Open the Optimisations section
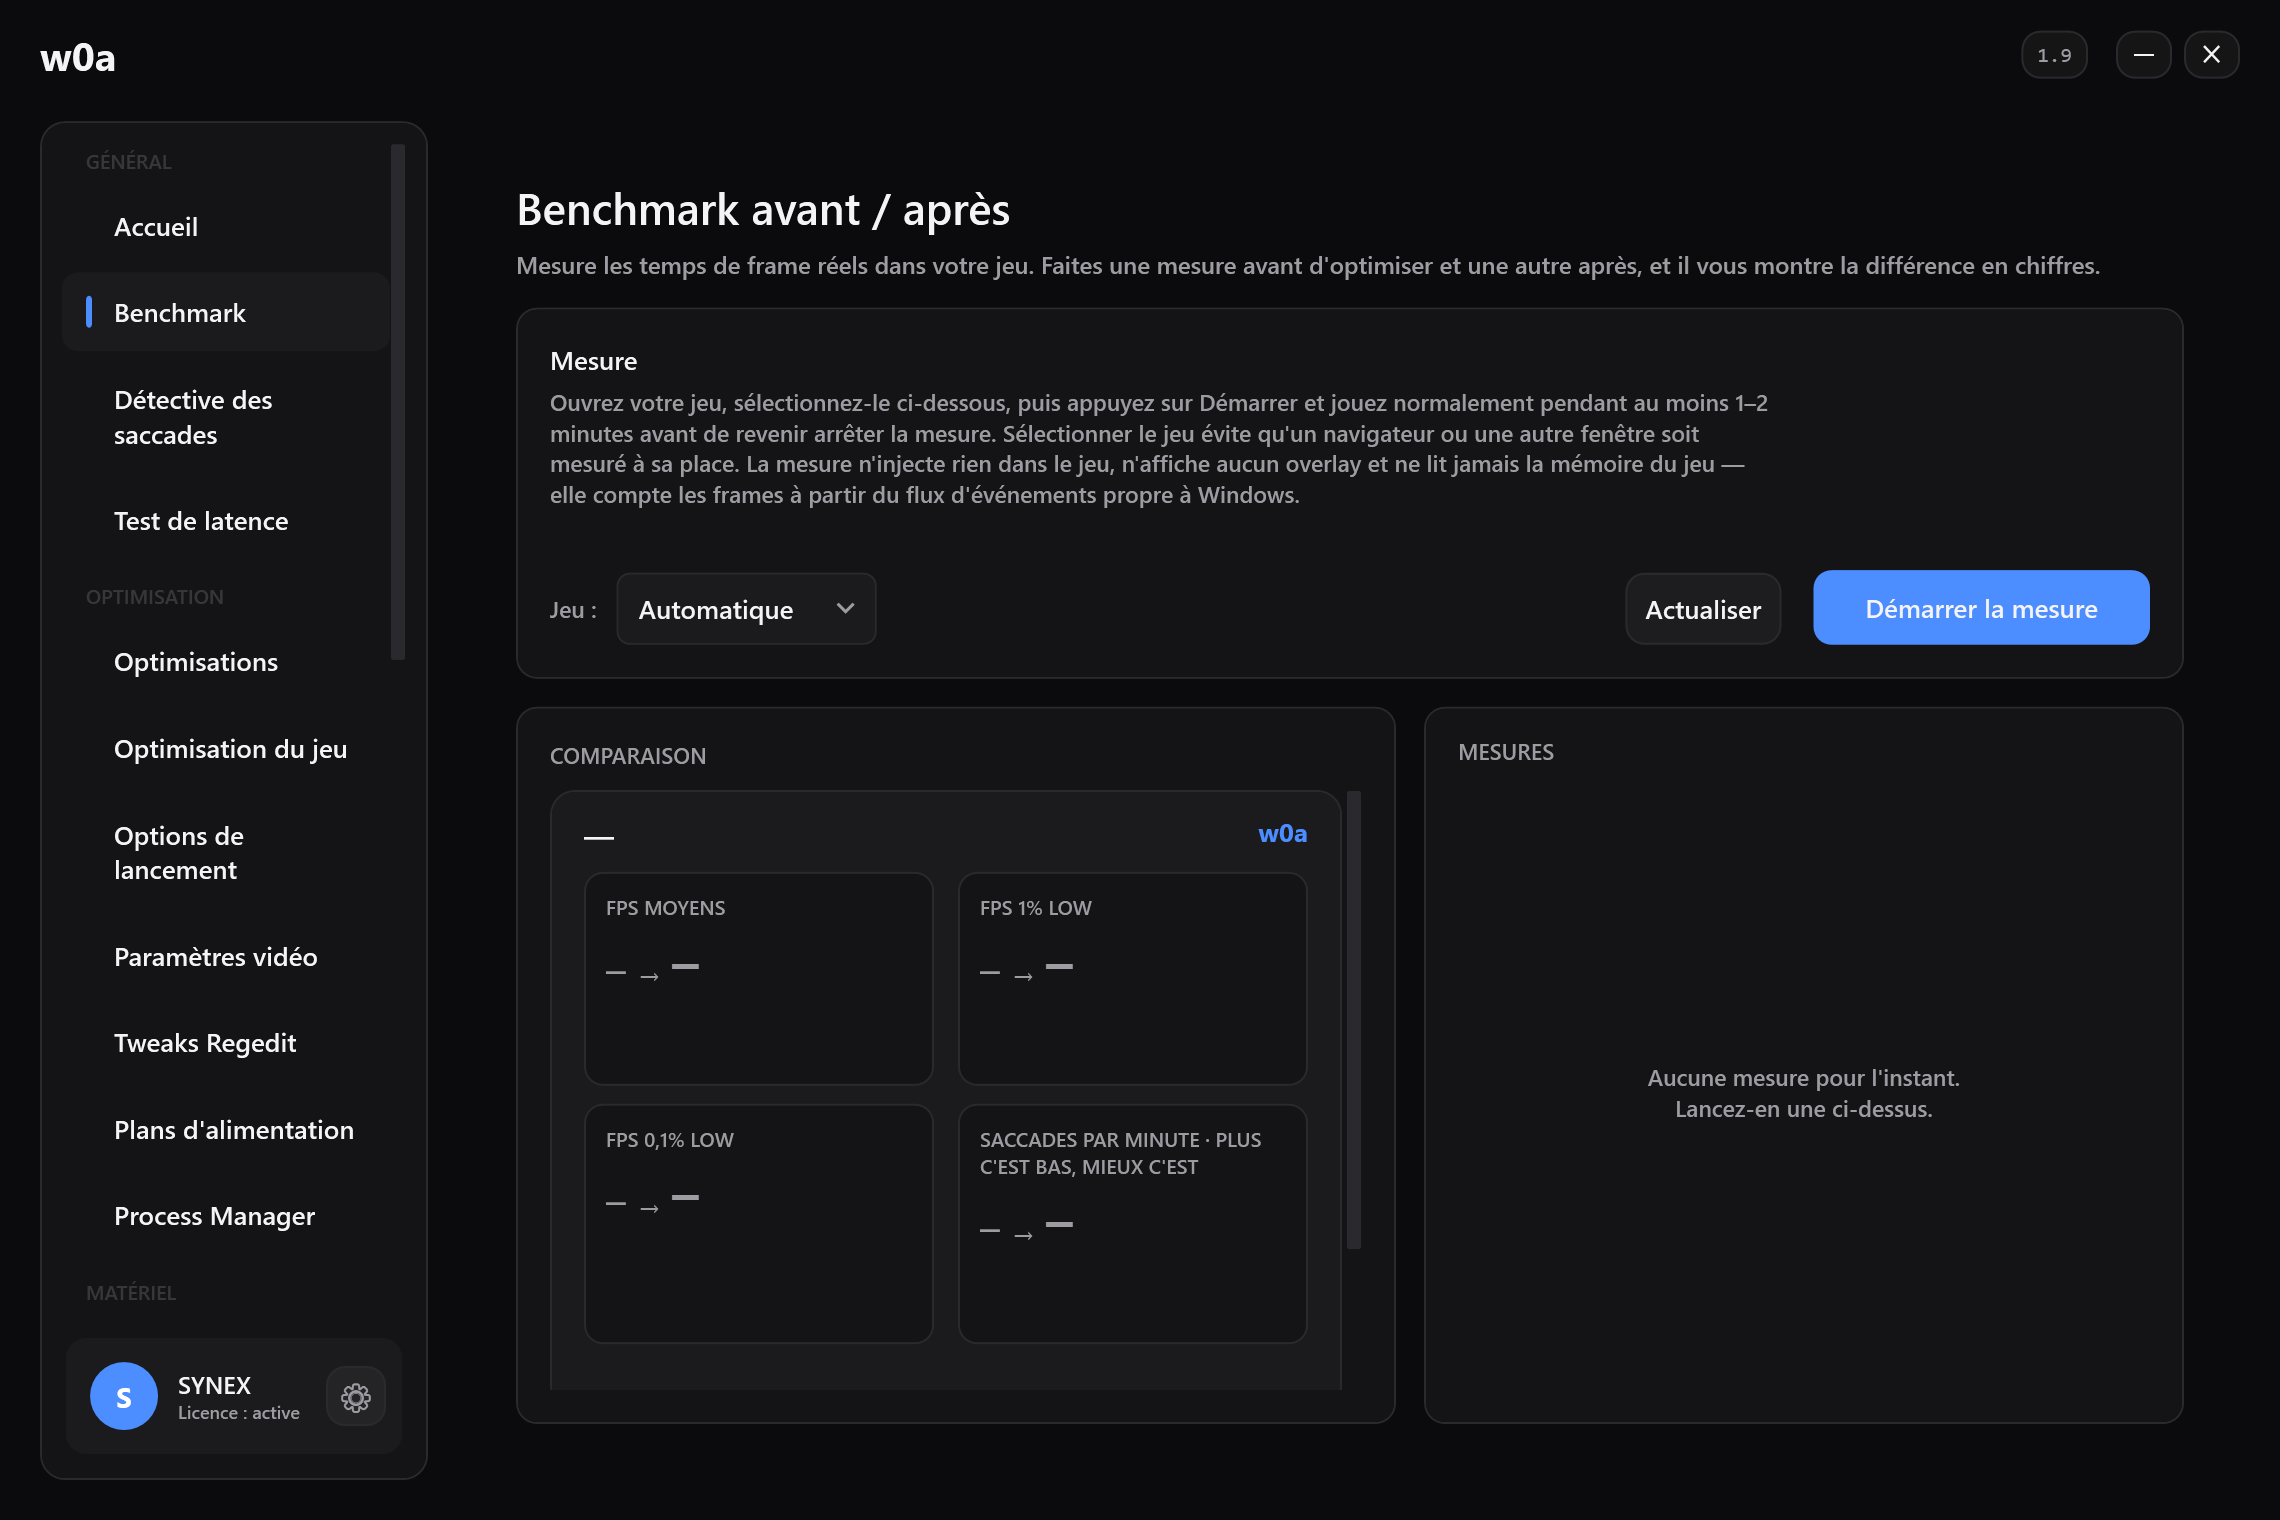Screen dimensions: 2280x1520 [226, 662]
